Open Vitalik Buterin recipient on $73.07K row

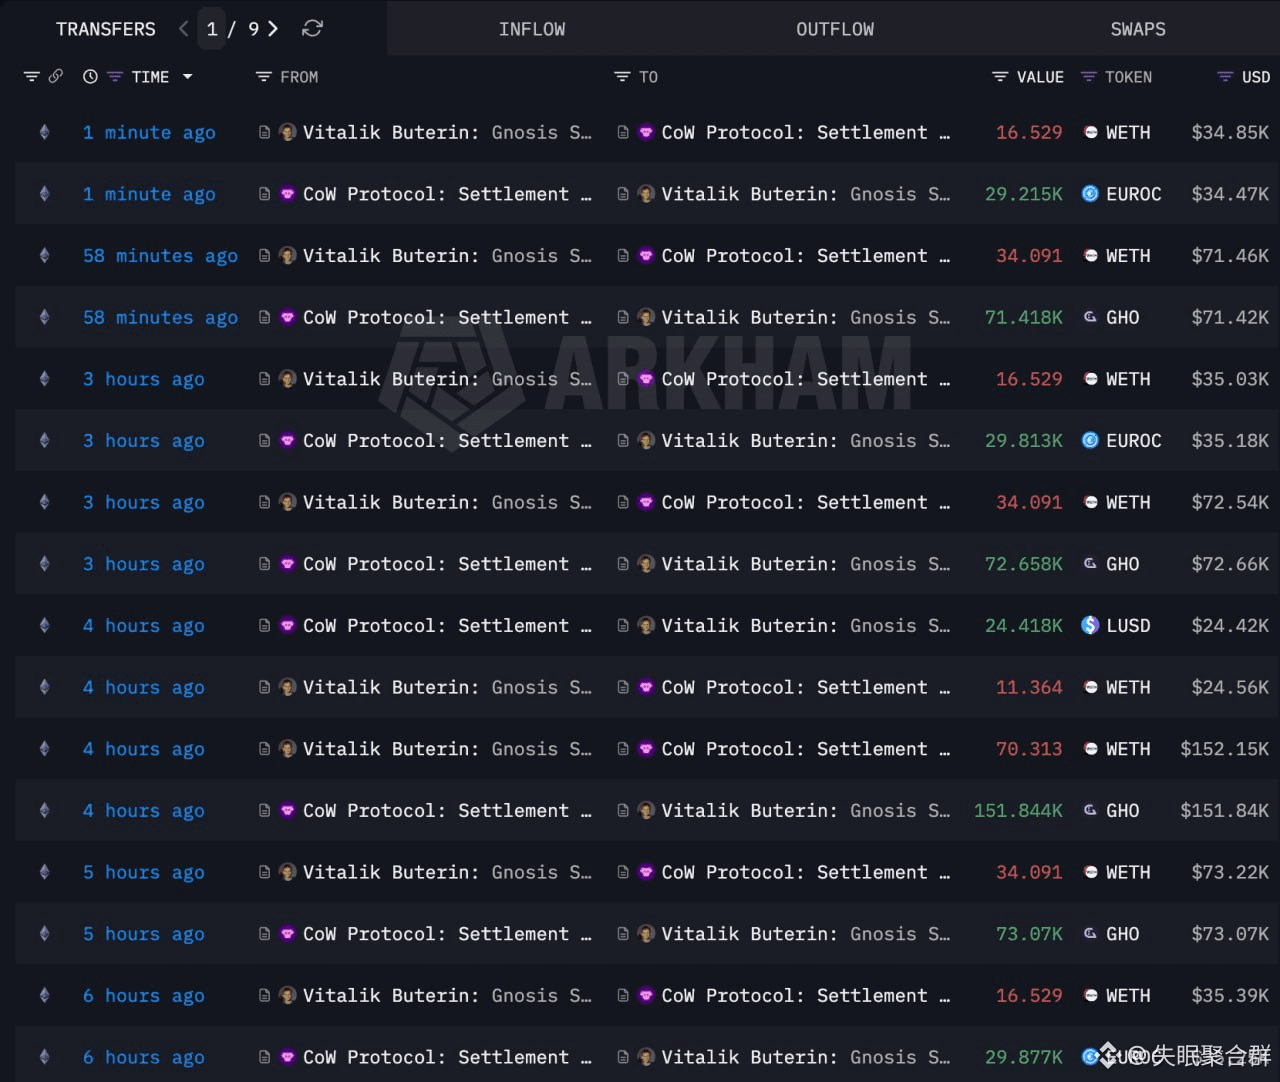806,934
